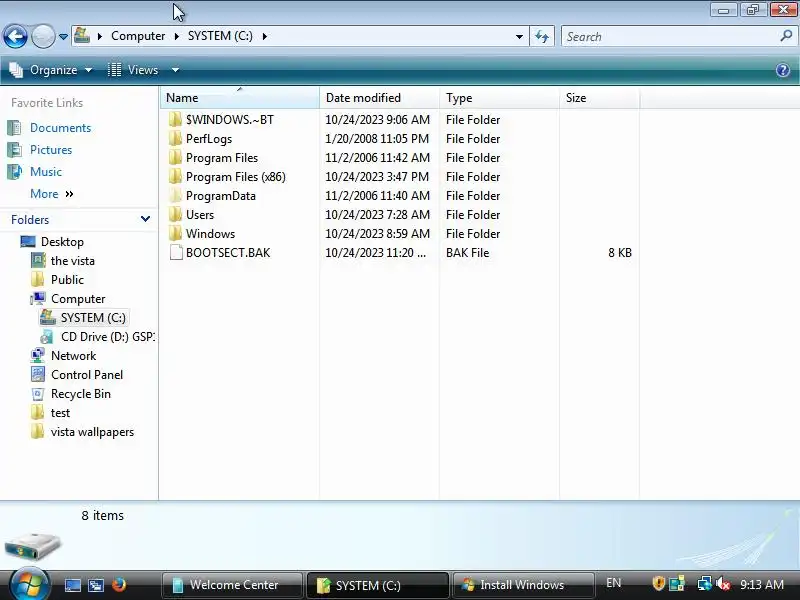Launch Firefox from Quick Launch

[x=119, y=584]
